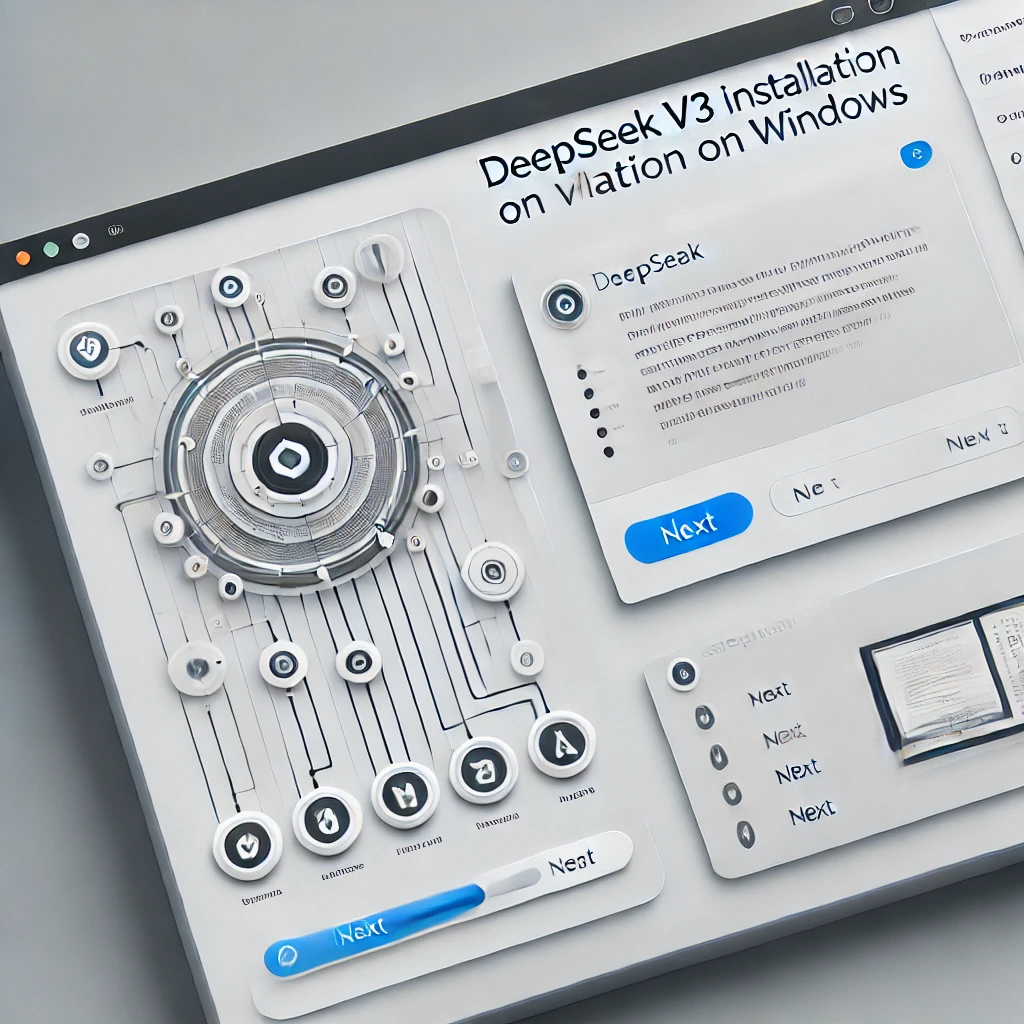1024x1024 pixels.
Task: Click the round icon heading the lower-right list panel
Action: click(683, 673)
